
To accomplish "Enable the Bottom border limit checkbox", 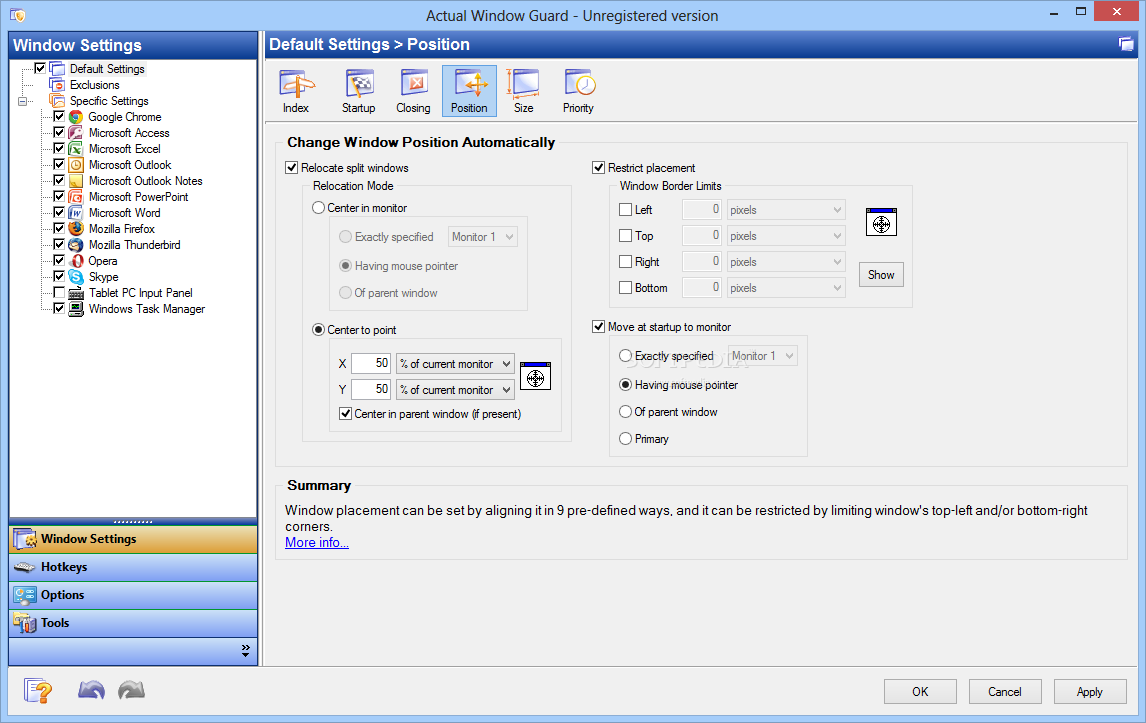I will click(x=626, y=288).
